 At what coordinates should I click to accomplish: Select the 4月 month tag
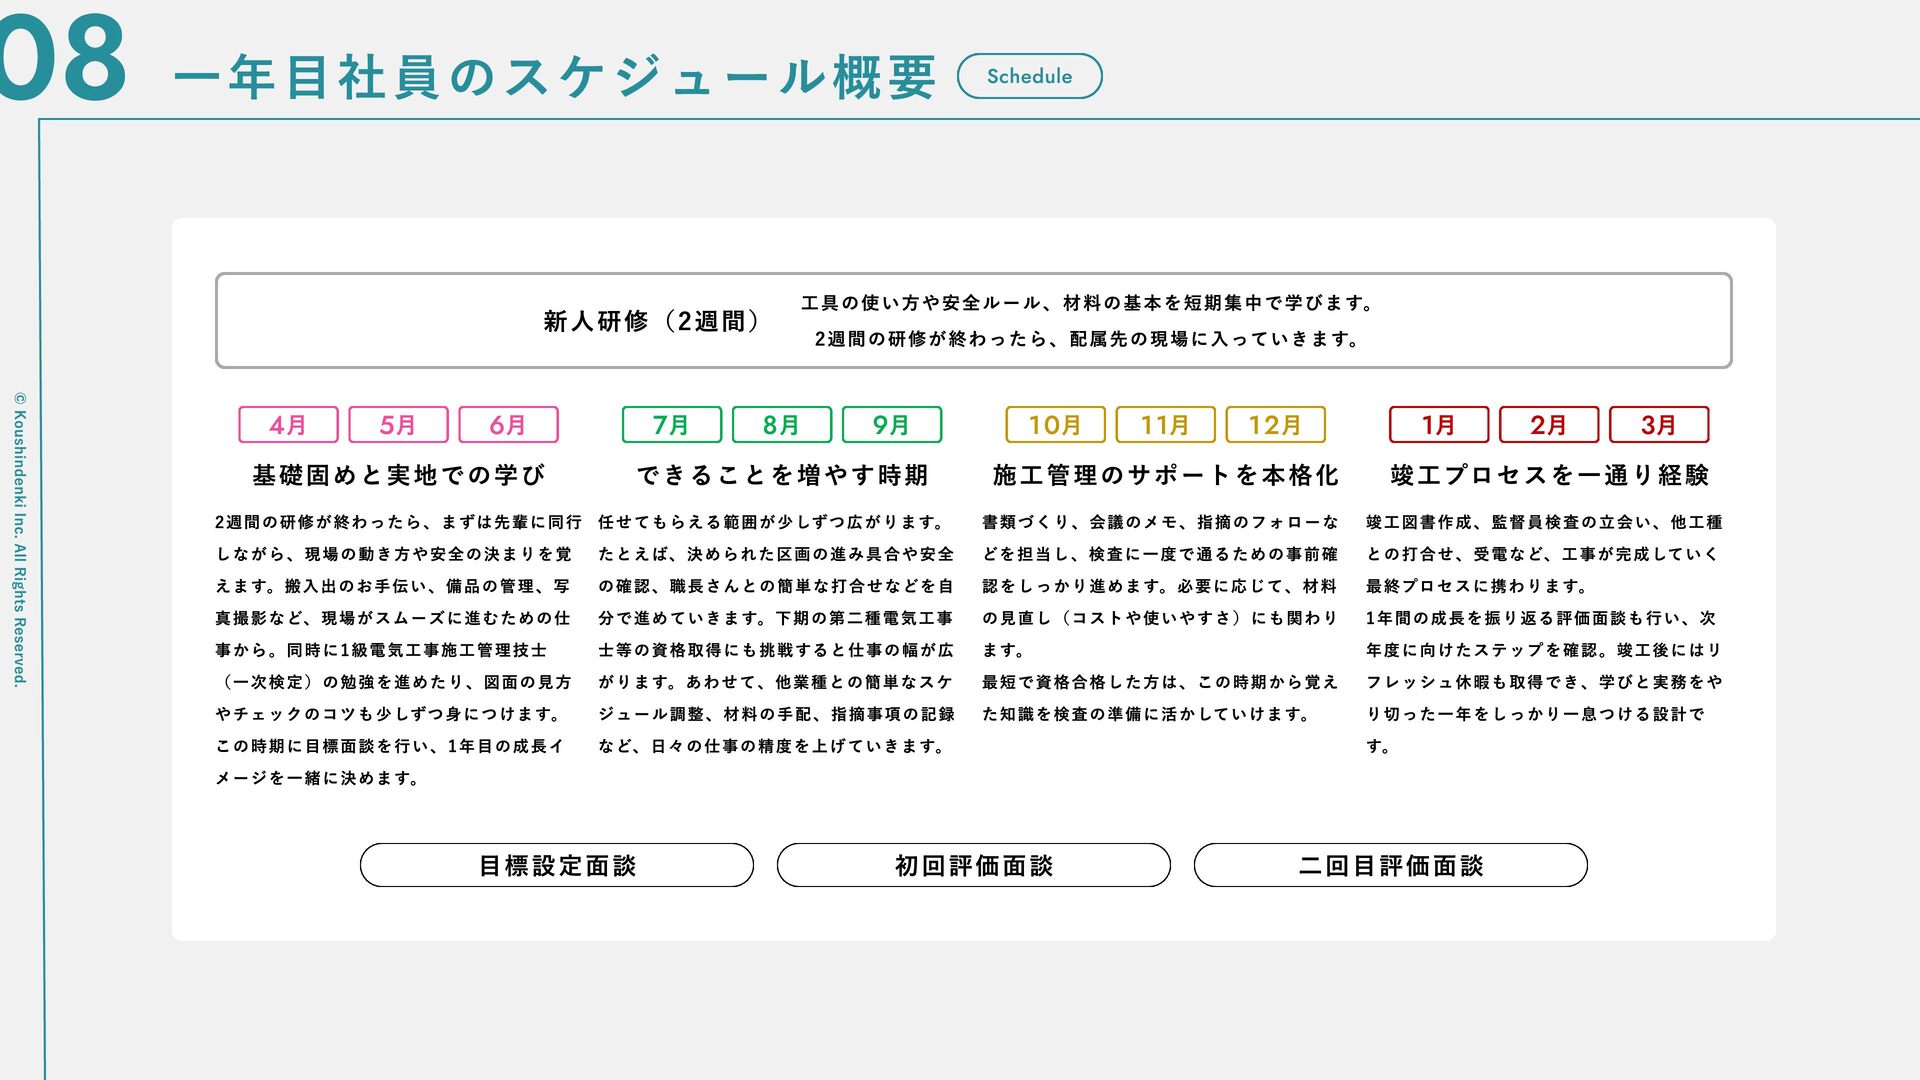pyautogui.click(x=288, y=425)
